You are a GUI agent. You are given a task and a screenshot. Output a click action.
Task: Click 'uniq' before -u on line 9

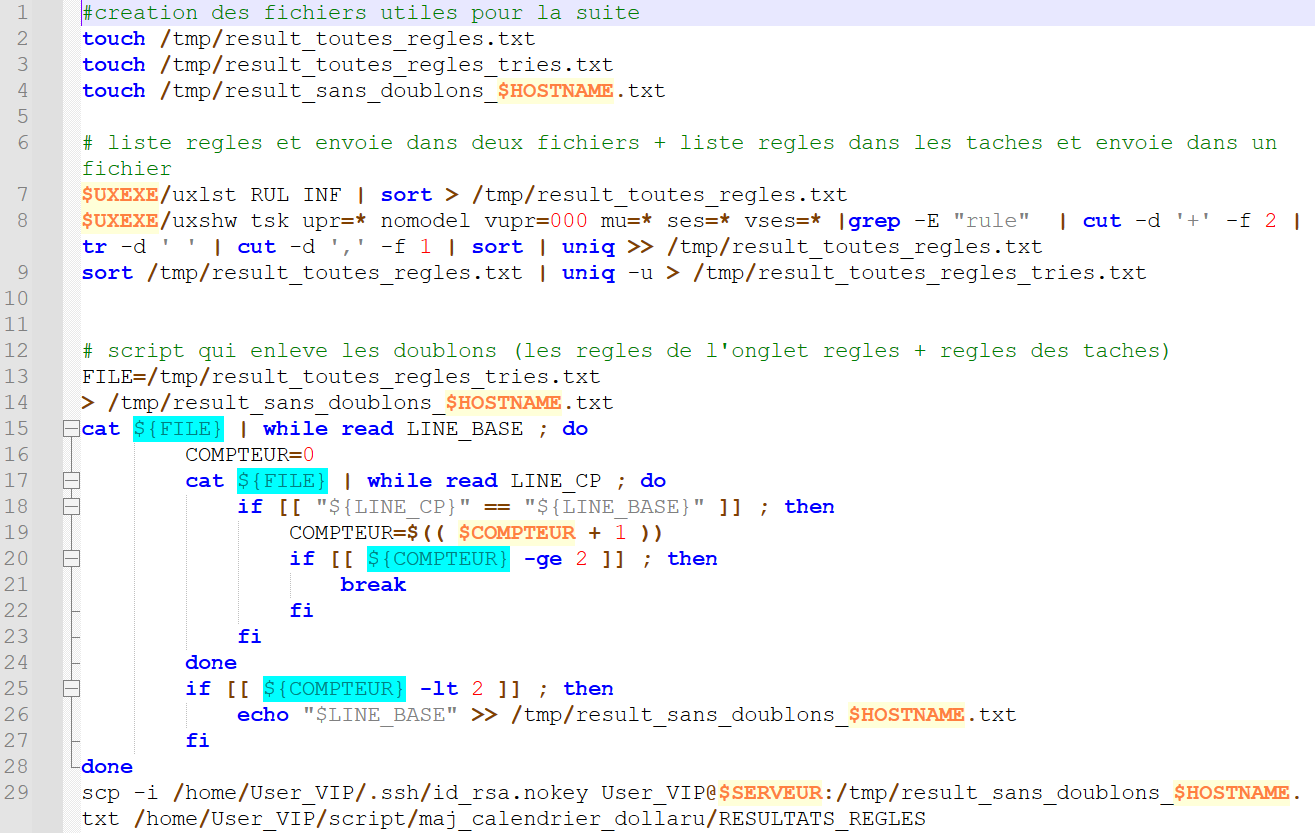pyautogui.click(x=588, y=273)
